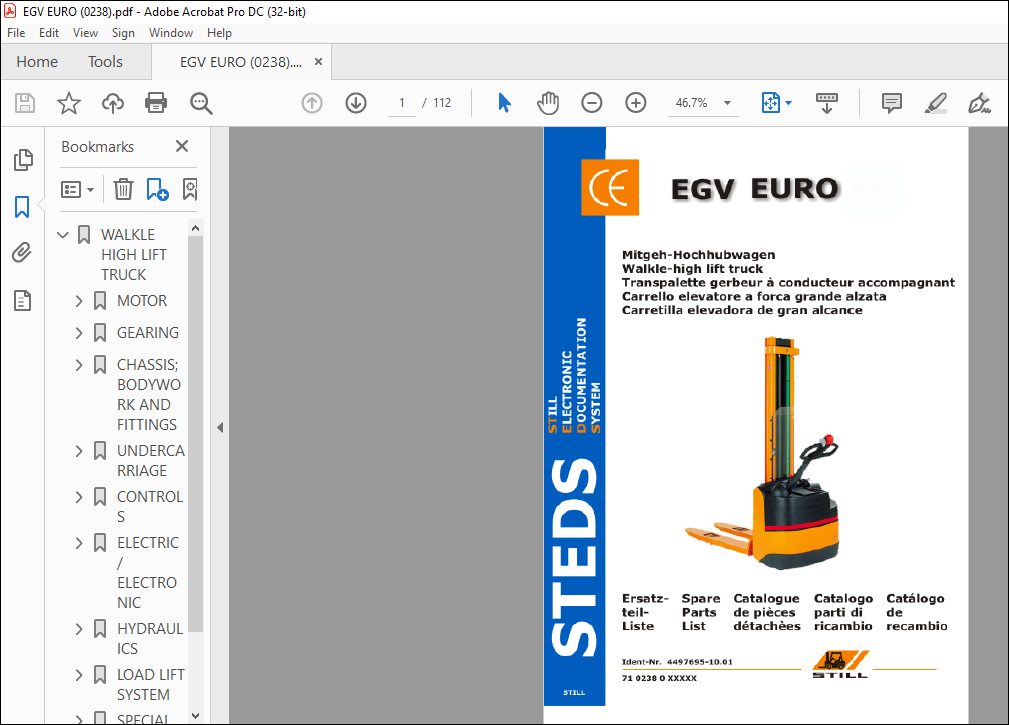This screenshot has height=725, width=1009.
Task: Zoom in with plus button
Action: pyautogui.click(x=636, y=103)
